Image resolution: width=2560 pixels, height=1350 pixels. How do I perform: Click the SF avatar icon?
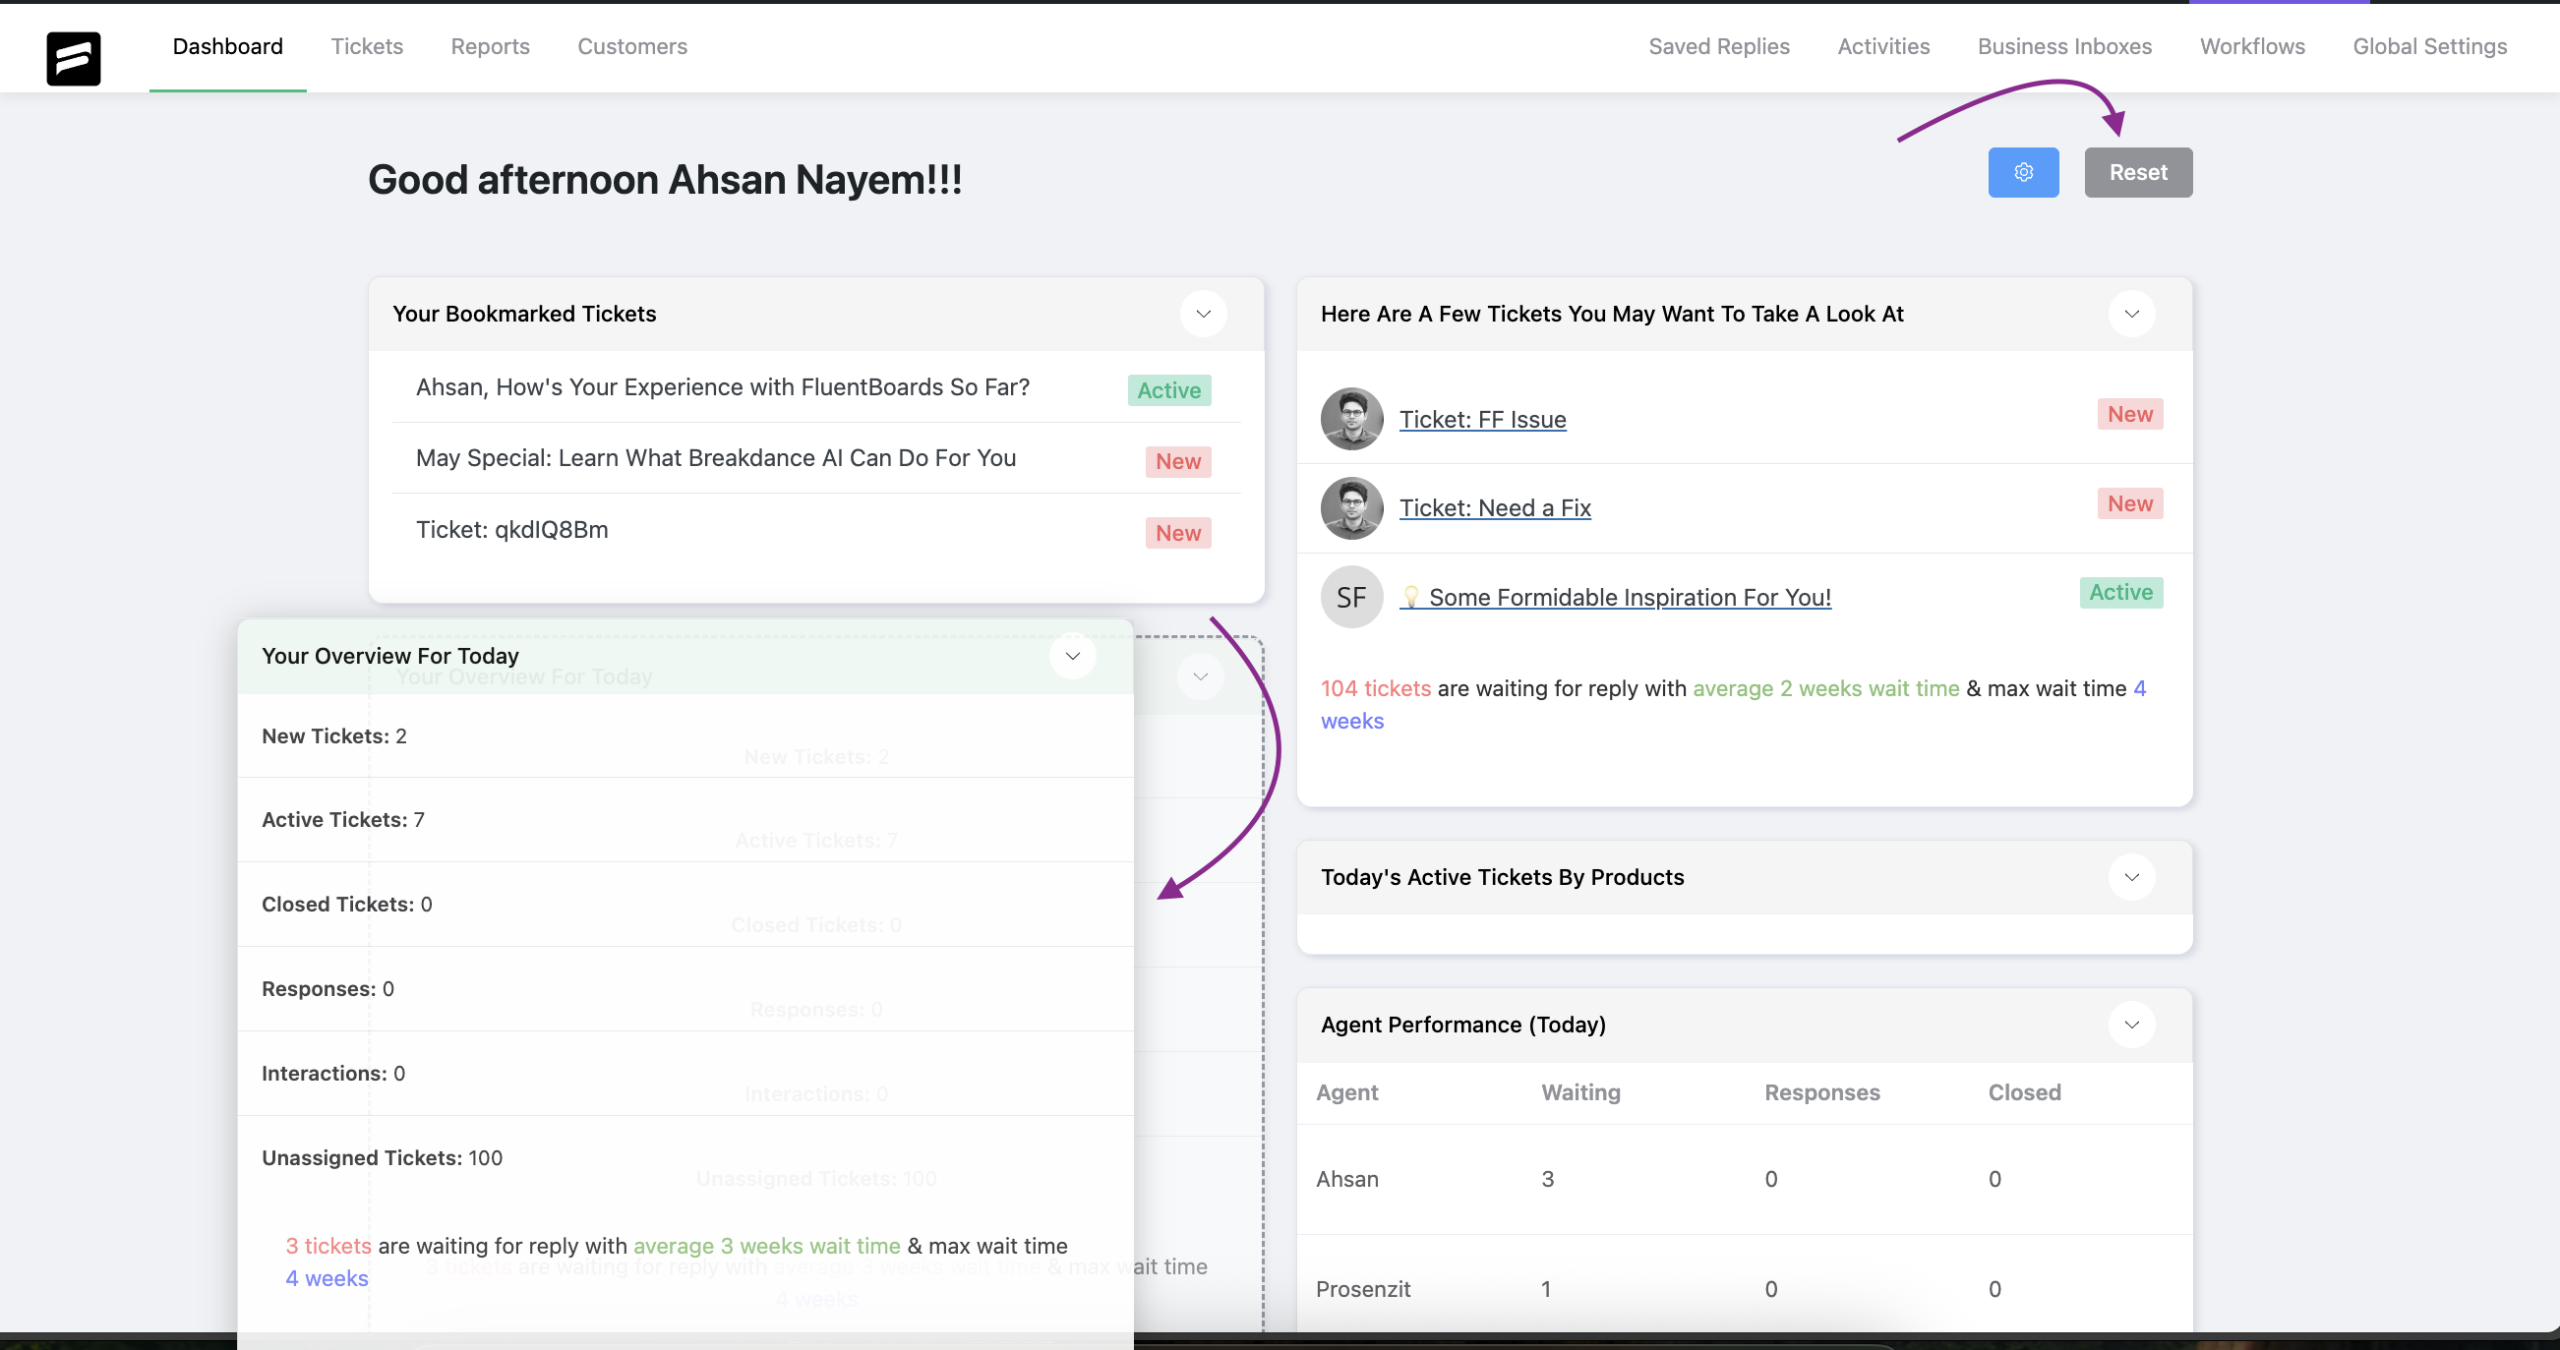click(x=1350, y=597)
